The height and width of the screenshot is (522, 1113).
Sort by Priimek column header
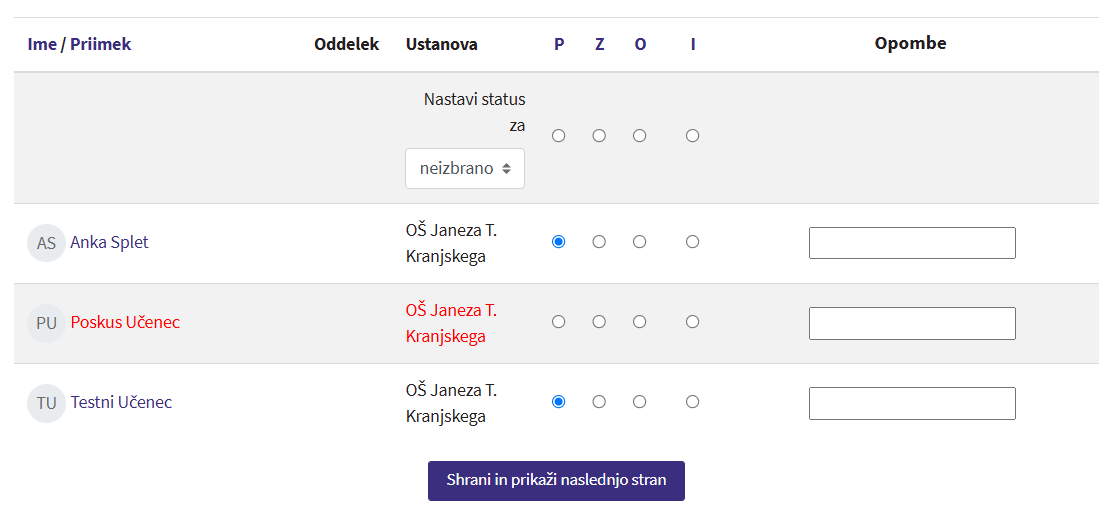[100, 44]
